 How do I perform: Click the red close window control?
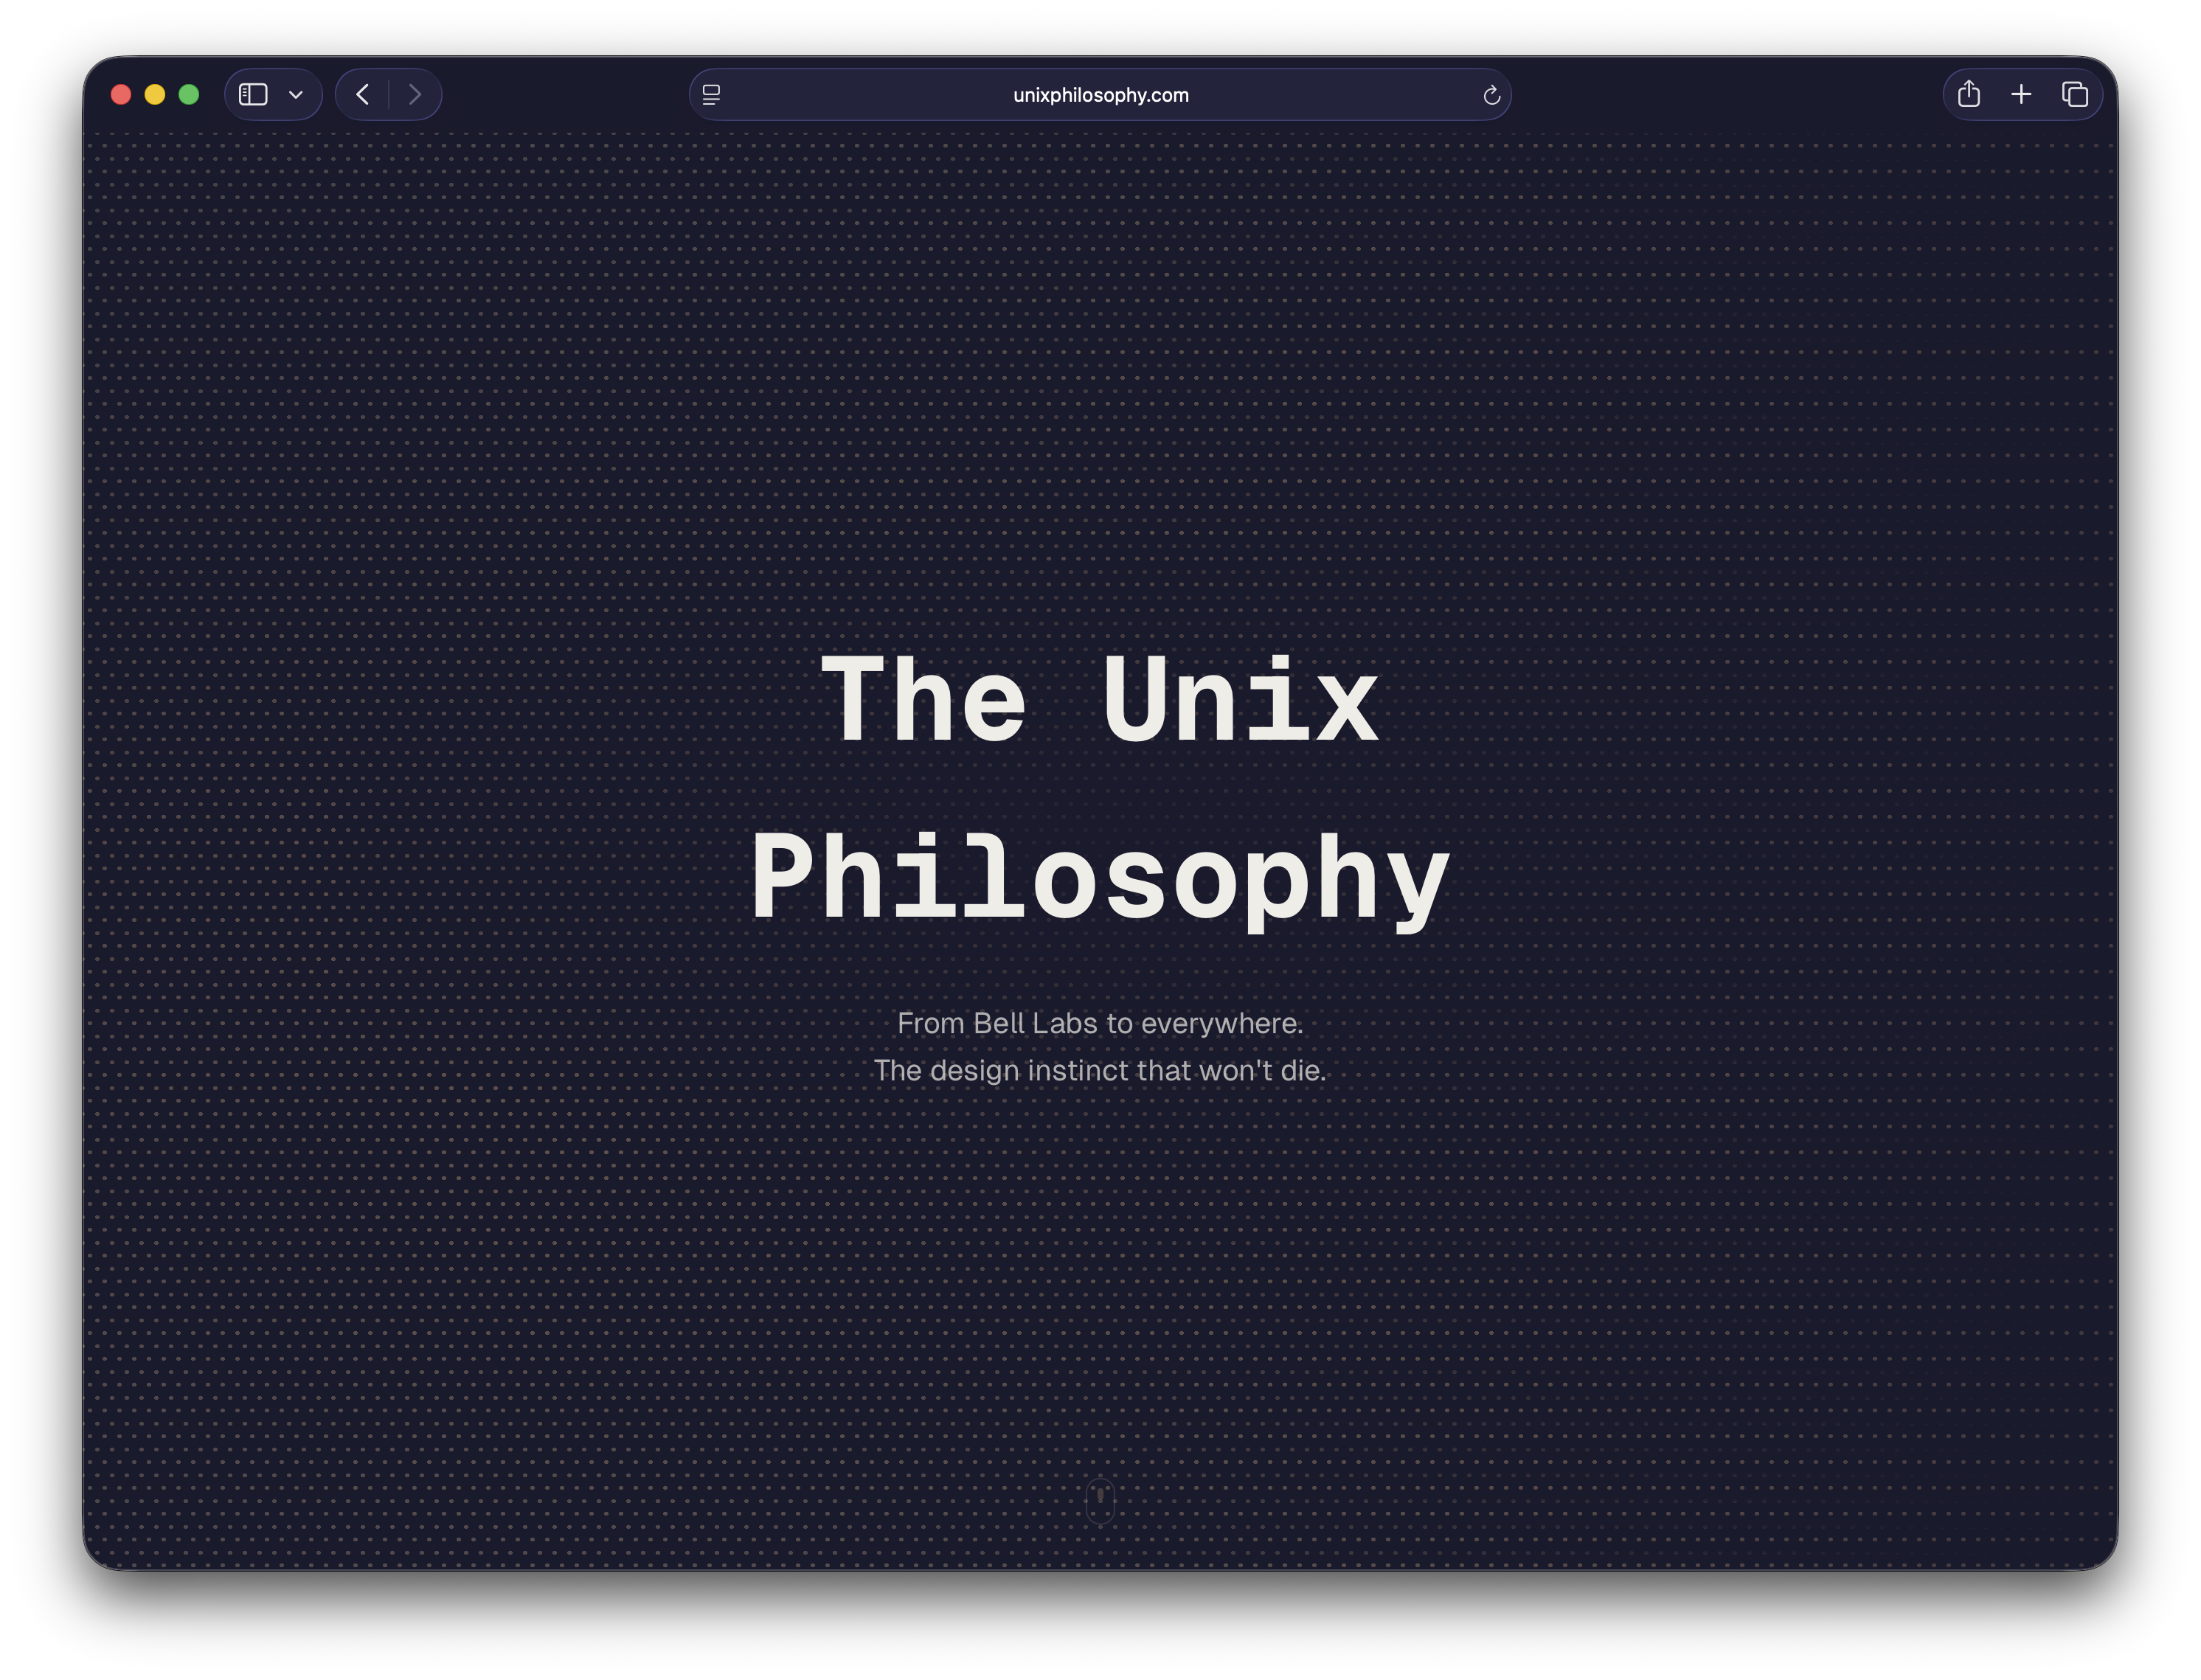120,94
